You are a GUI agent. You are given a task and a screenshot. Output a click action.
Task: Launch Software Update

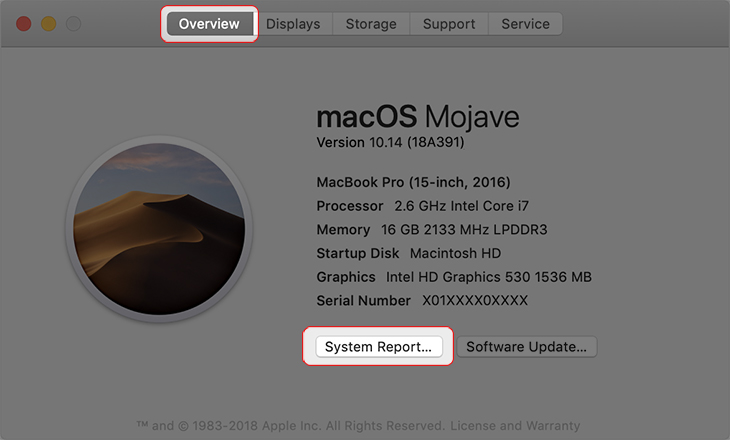[527, 347]
